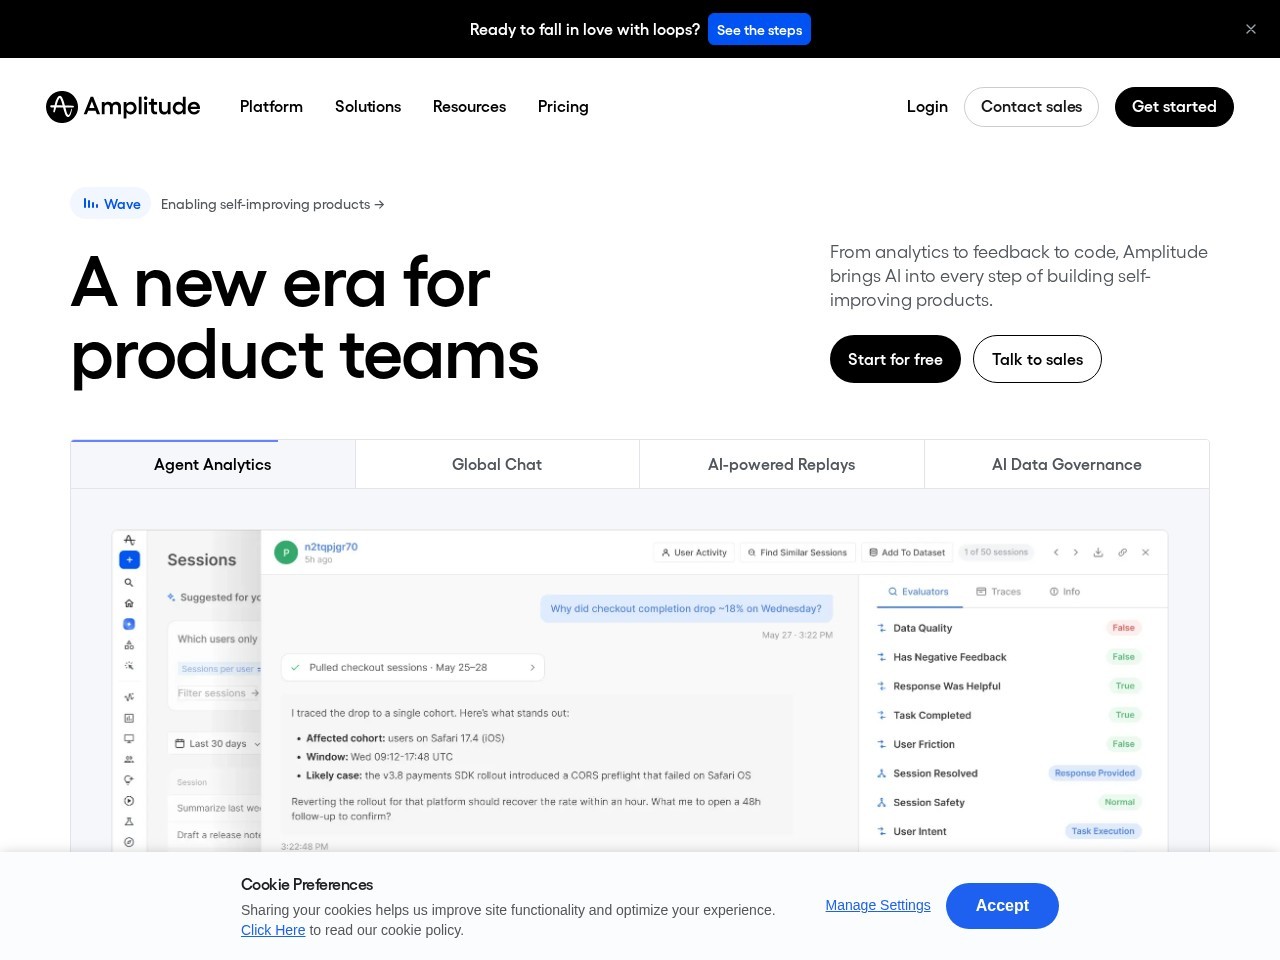Open the users group icon in the sidebar
Screen dimensions: 1280x960
(129, 759)
